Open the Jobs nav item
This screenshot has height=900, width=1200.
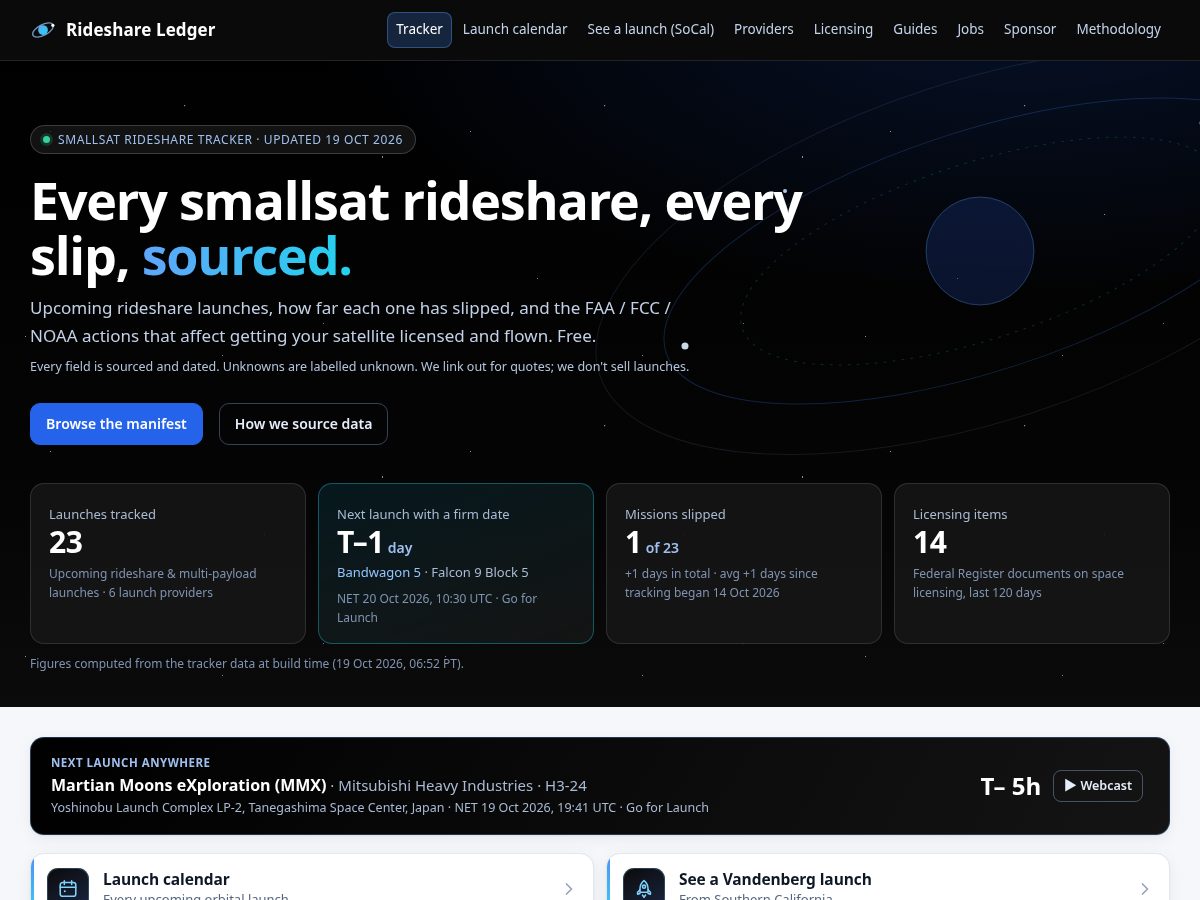click(x=970, y=30)
